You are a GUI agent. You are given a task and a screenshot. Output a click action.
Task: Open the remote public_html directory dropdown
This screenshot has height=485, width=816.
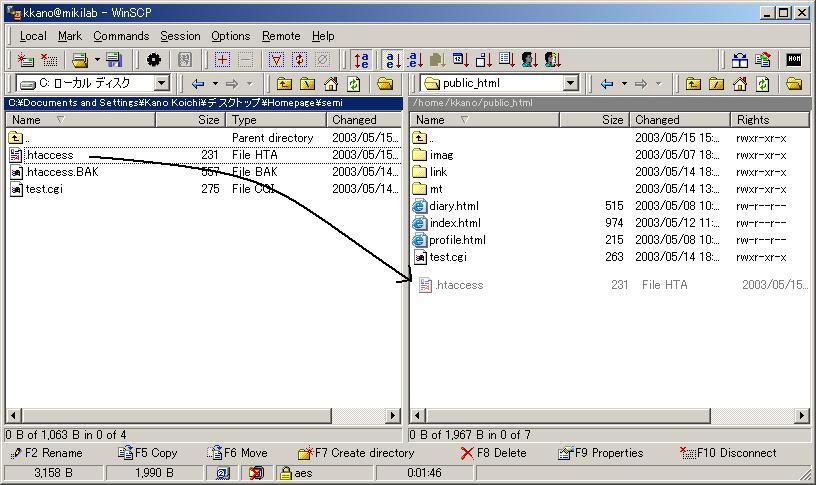coord(571,83)
